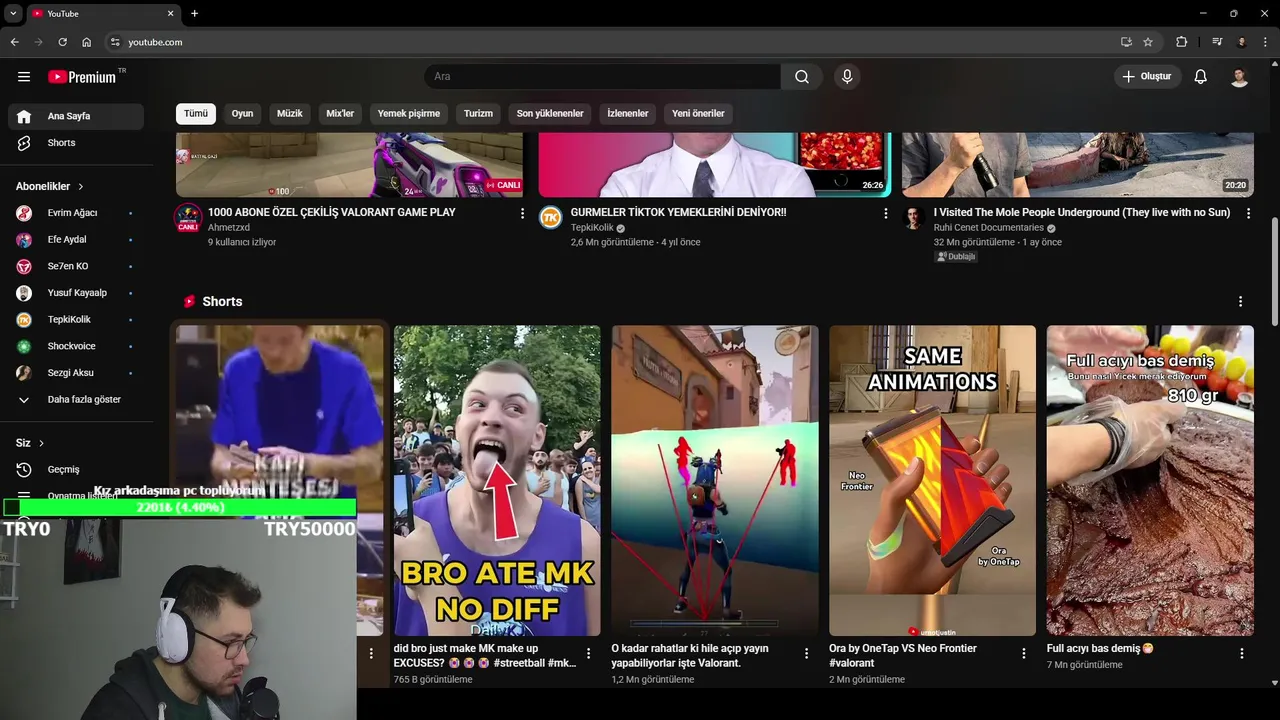
Task: Select the Son yüklenenler chip
Action: tap(550, 113)
